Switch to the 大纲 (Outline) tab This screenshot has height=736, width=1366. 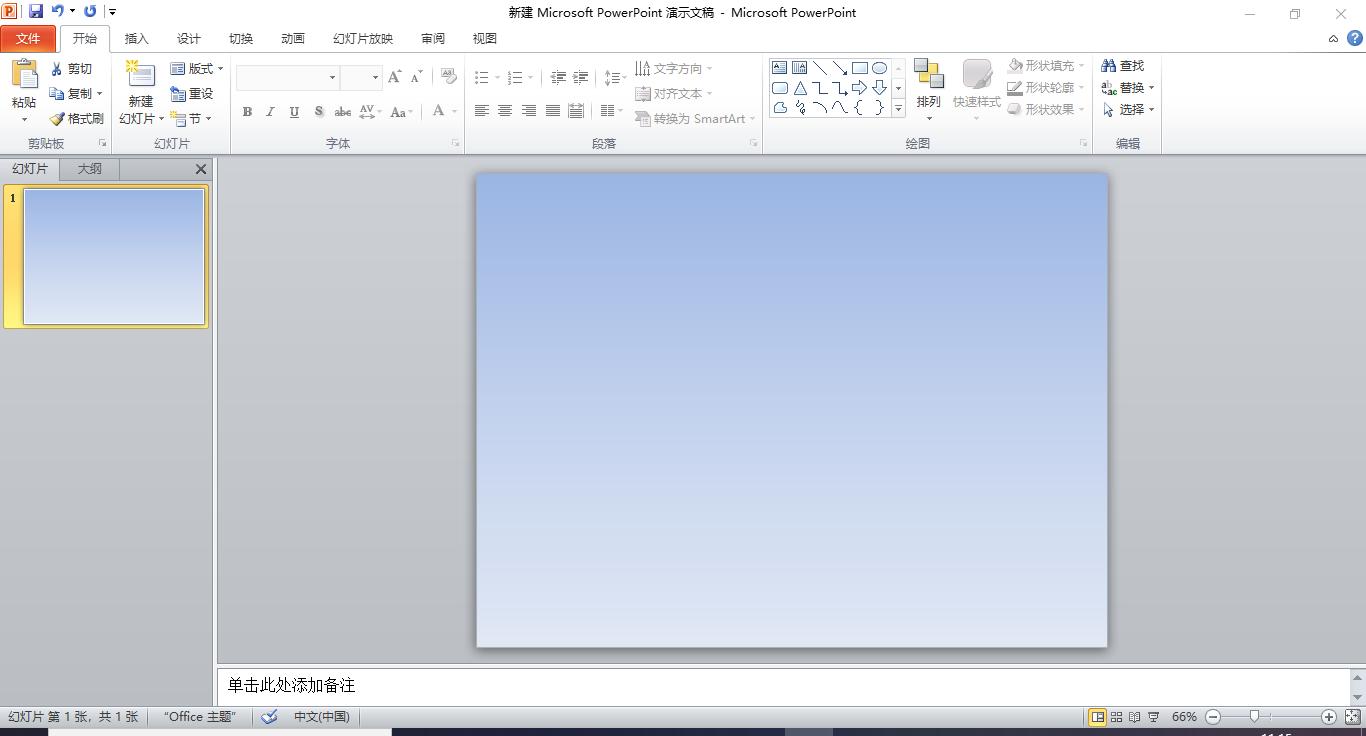[88, 168]
